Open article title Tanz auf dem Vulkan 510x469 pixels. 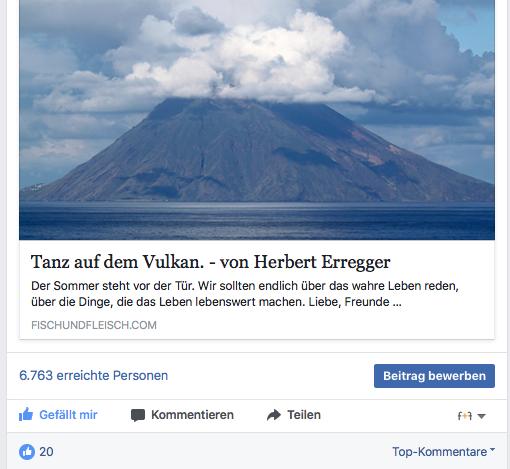coord(210,262)
